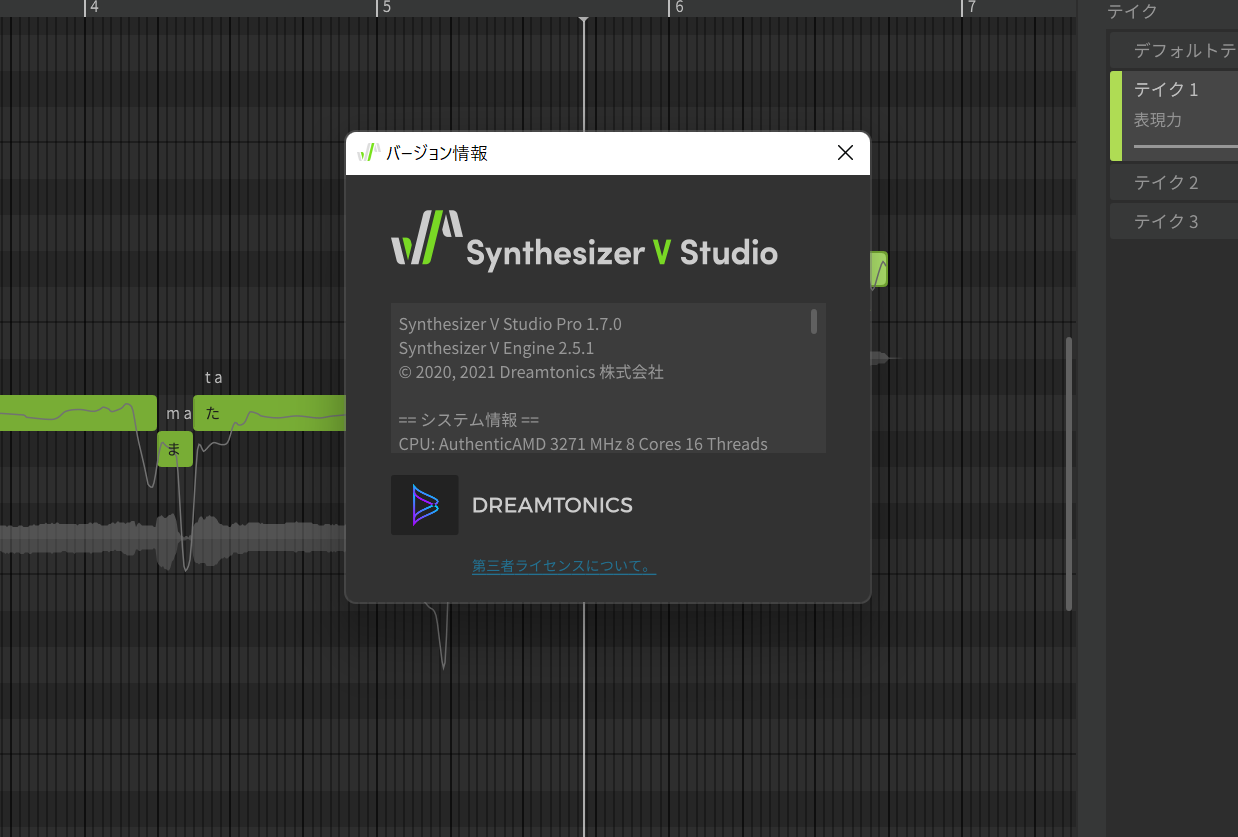Click the dialog title bar Synthesizer V icon
This screenshot has height=837, width=1238.
[x=369, y=153]
